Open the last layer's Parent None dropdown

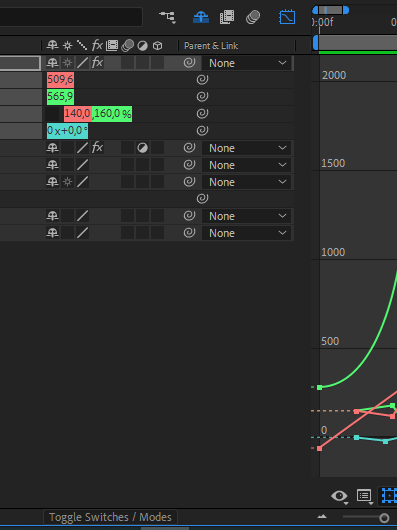(x=247, y=233)
